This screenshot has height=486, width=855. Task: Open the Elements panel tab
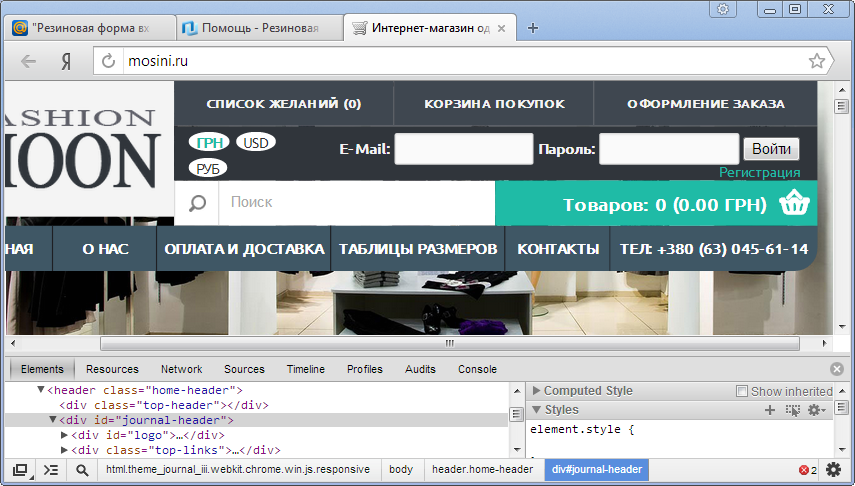point(42,369)
